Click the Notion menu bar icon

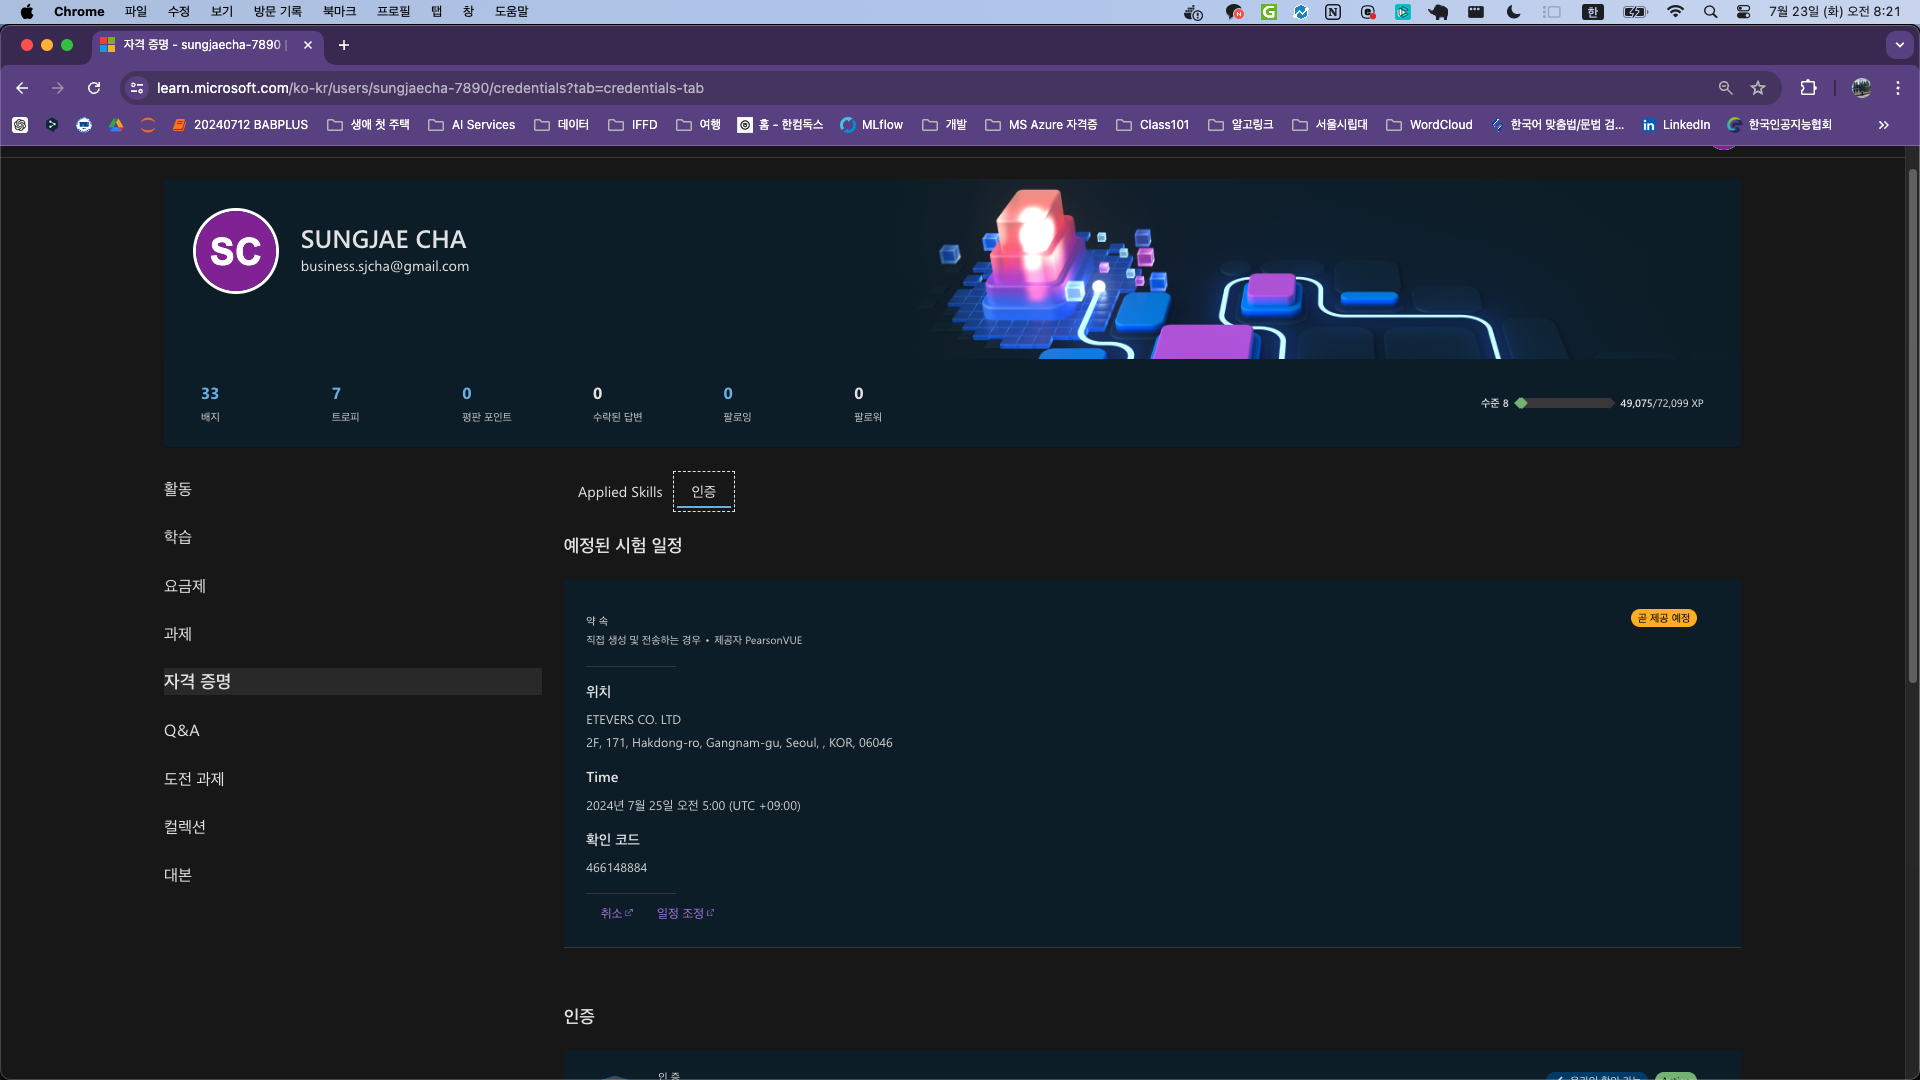pos(1333,12)
